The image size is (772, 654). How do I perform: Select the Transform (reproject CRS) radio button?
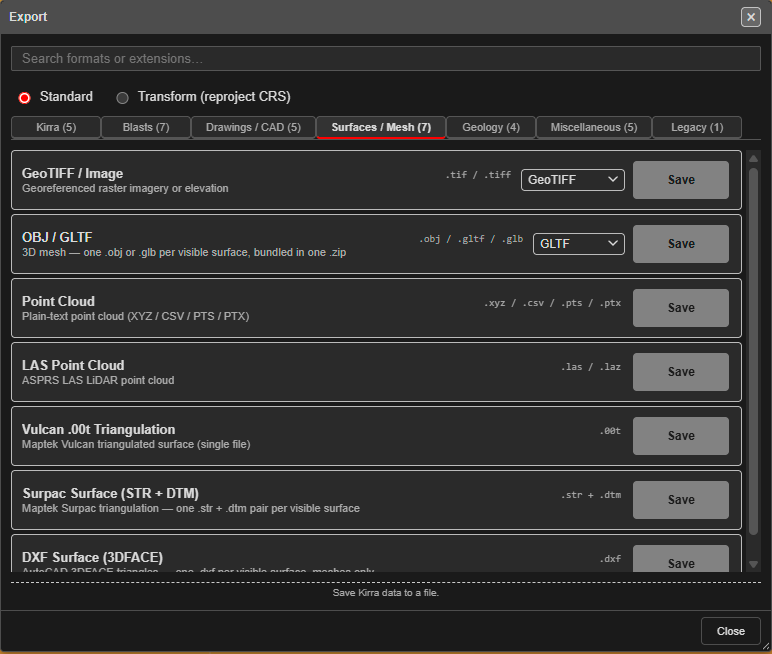point(122,98)
